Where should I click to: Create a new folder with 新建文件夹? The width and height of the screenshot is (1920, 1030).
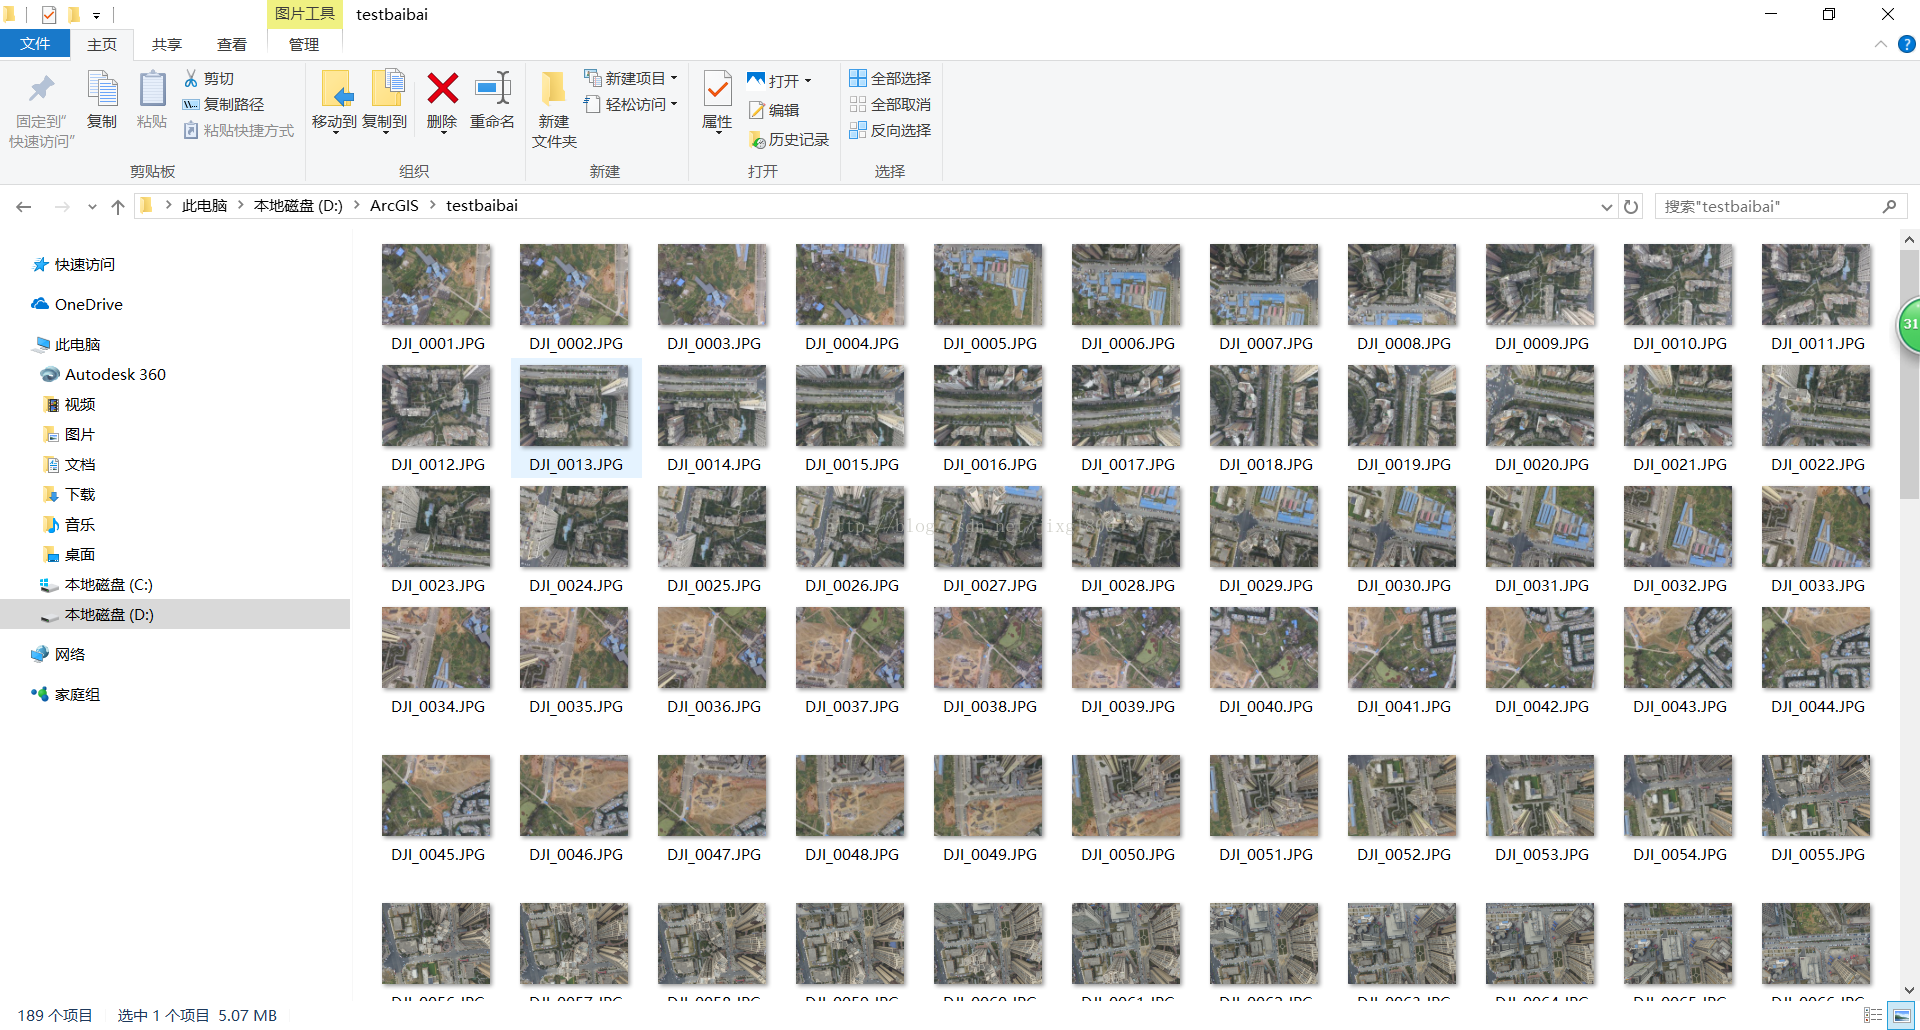[x=554, y=110]
